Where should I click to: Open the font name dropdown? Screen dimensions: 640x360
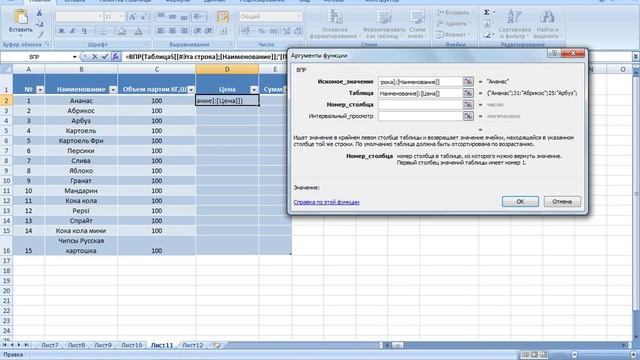point(100,17)
